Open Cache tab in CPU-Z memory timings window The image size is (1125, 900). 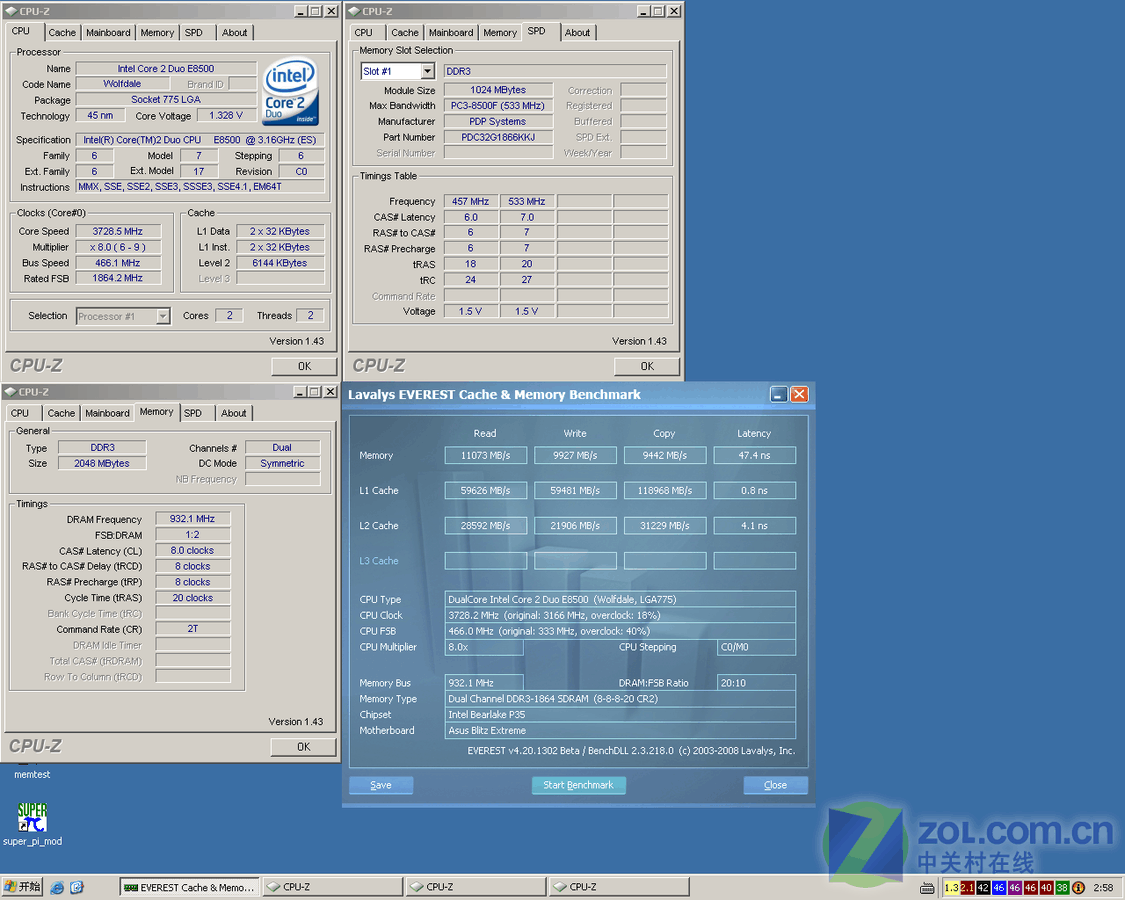coord(62,413)
